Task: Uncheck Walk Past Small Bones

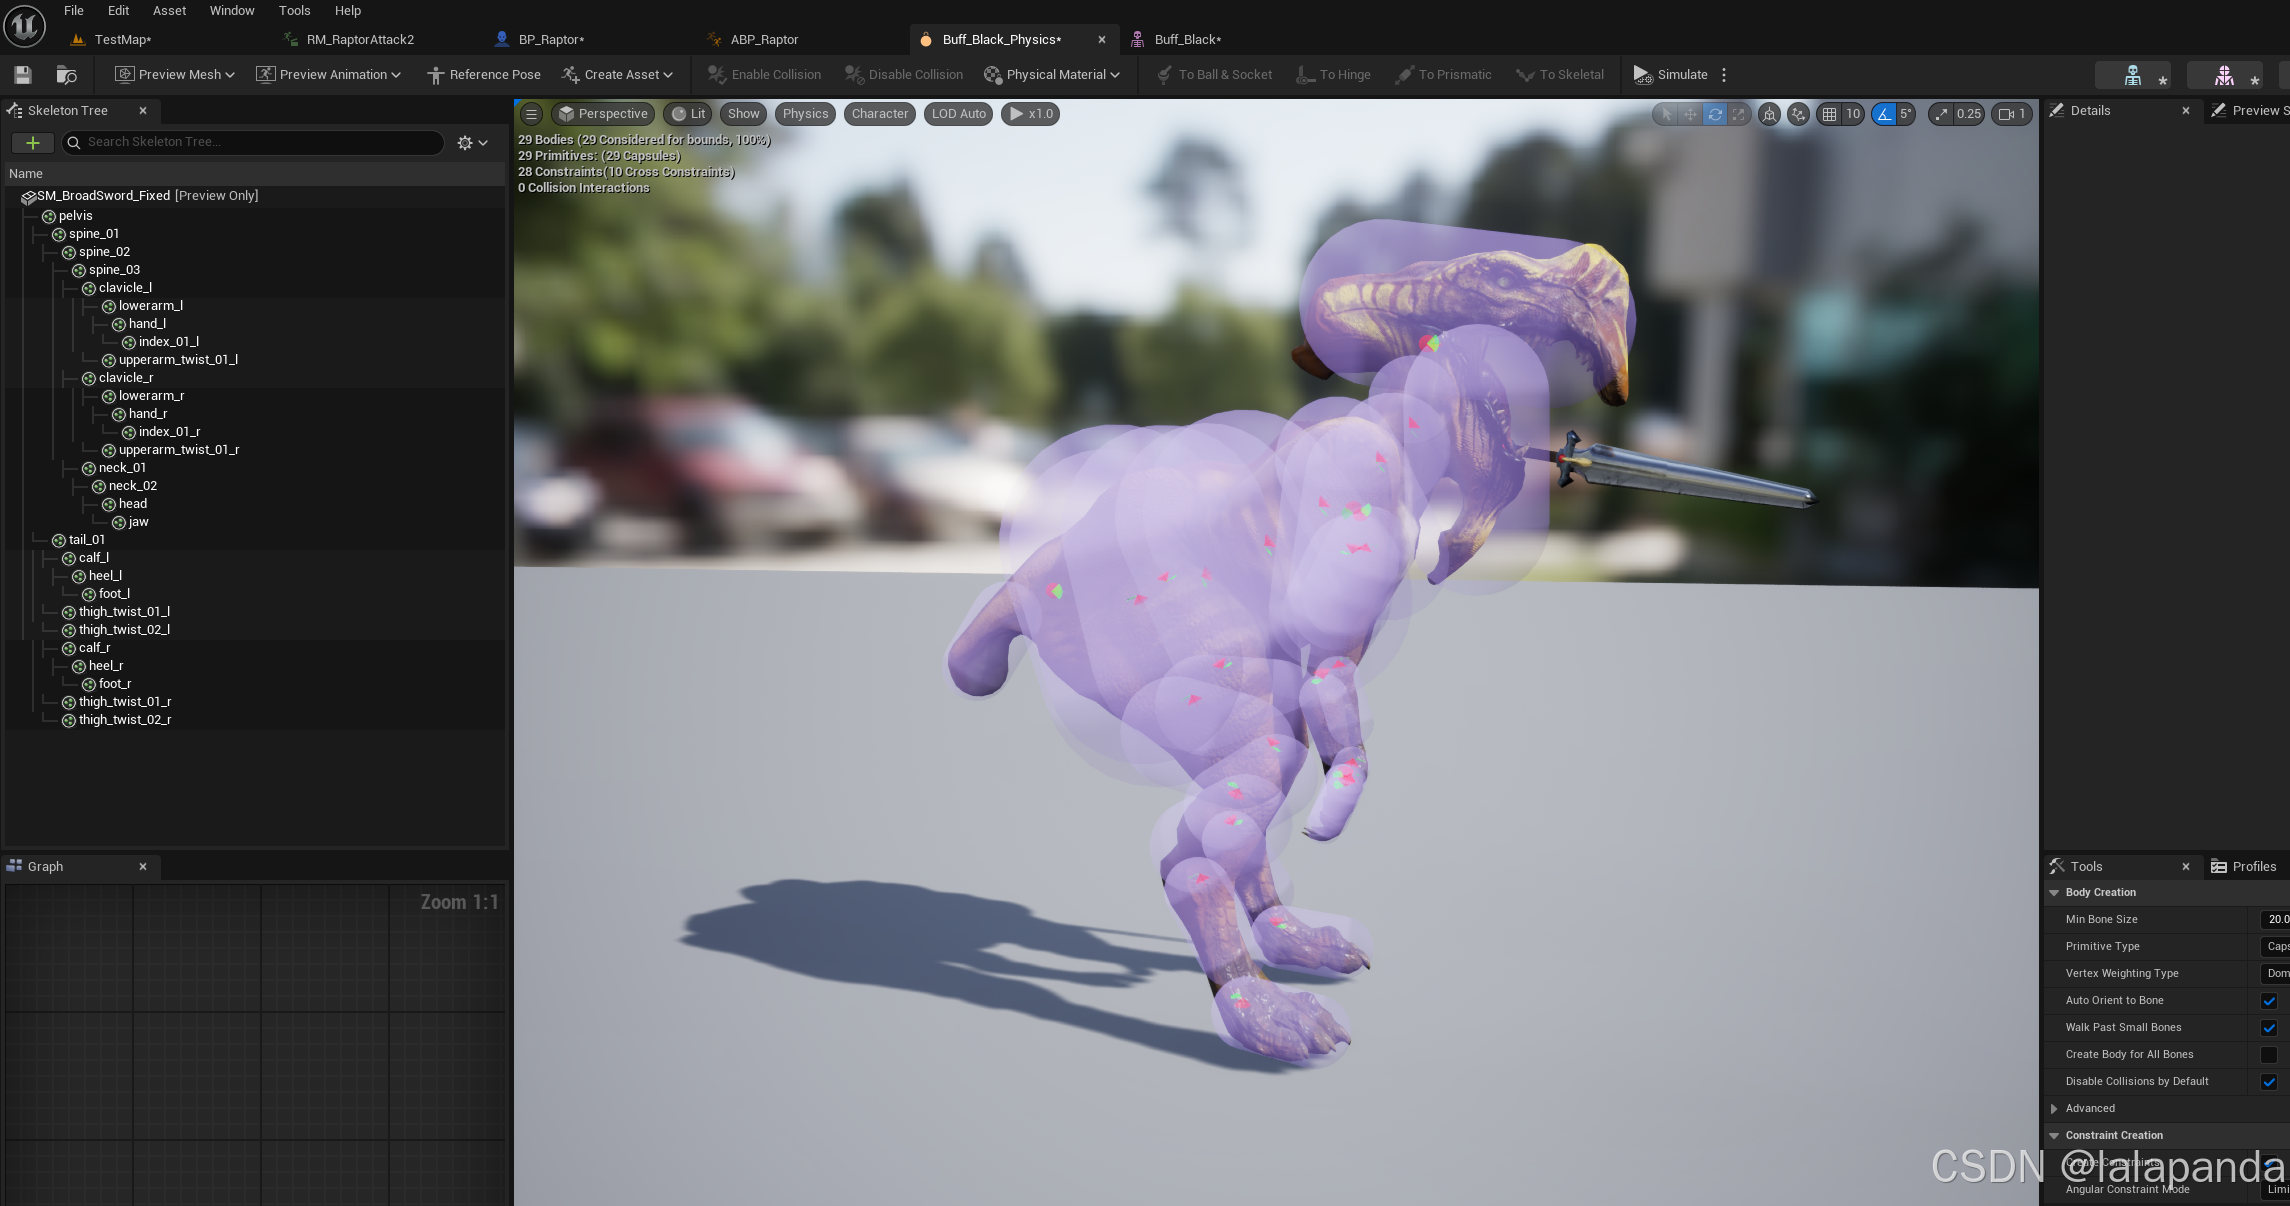Action: pos(2268,1028)
